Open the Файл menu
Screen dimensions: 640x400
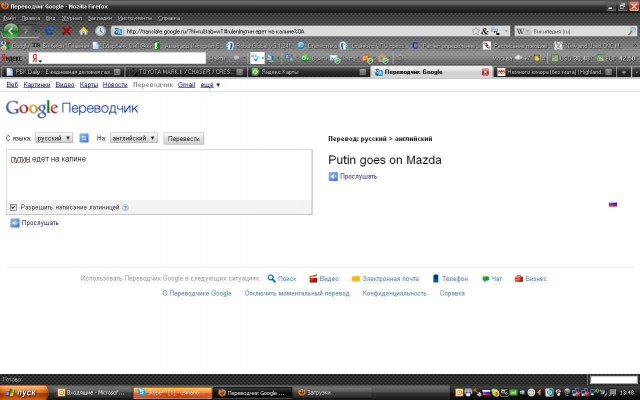point(9,18)
